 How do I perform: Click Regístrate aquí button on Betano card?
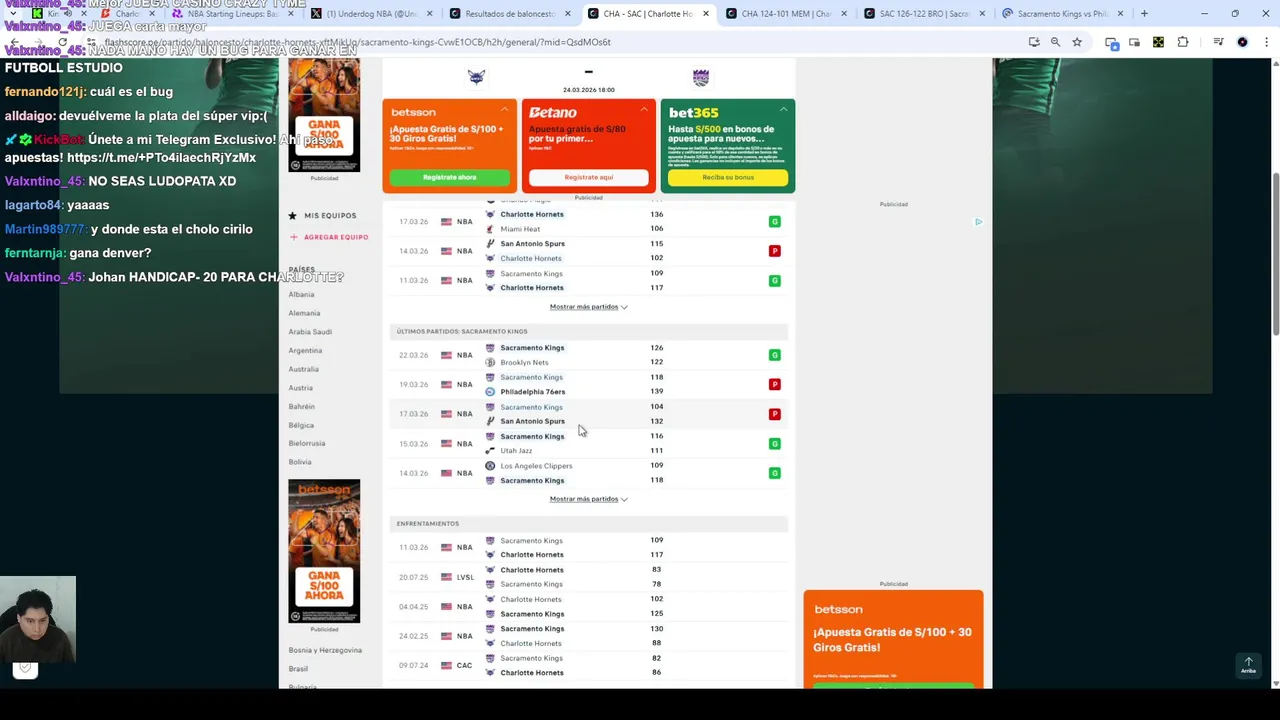[x=588, y=177]
